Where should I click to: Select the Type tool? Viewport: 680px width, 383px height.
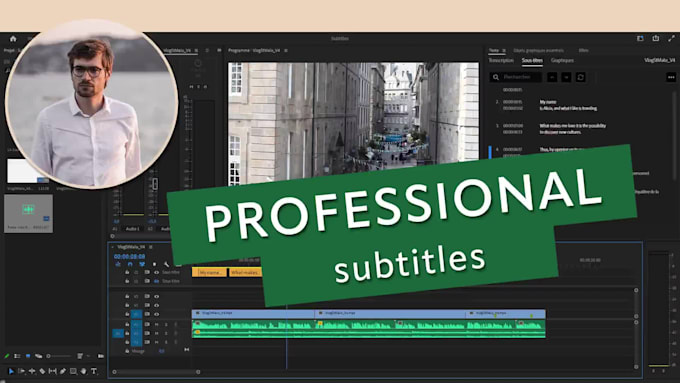tap(94, 371)
